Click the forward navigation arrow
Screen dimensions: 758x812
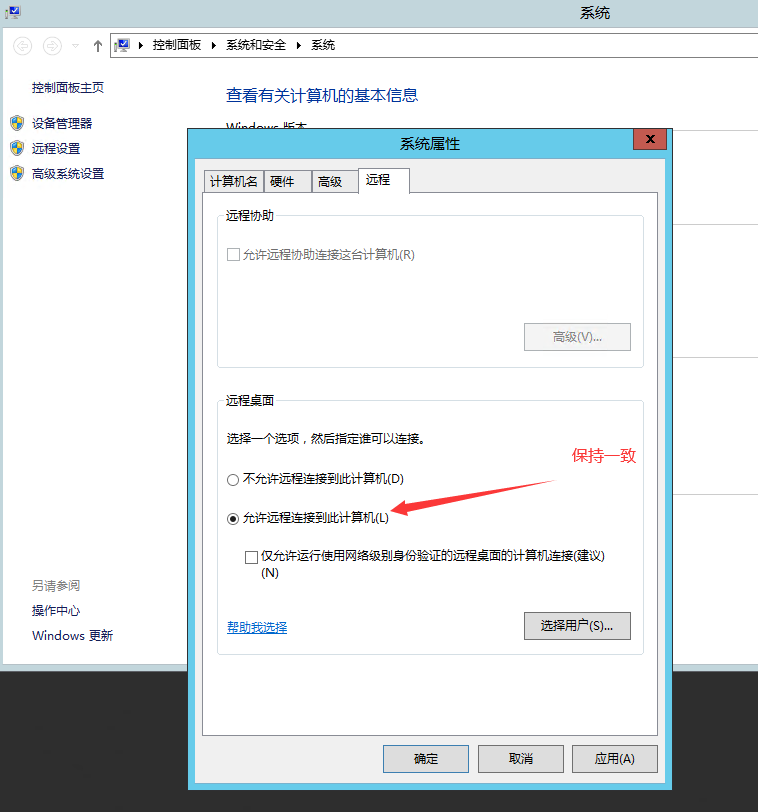pos(52,46)
